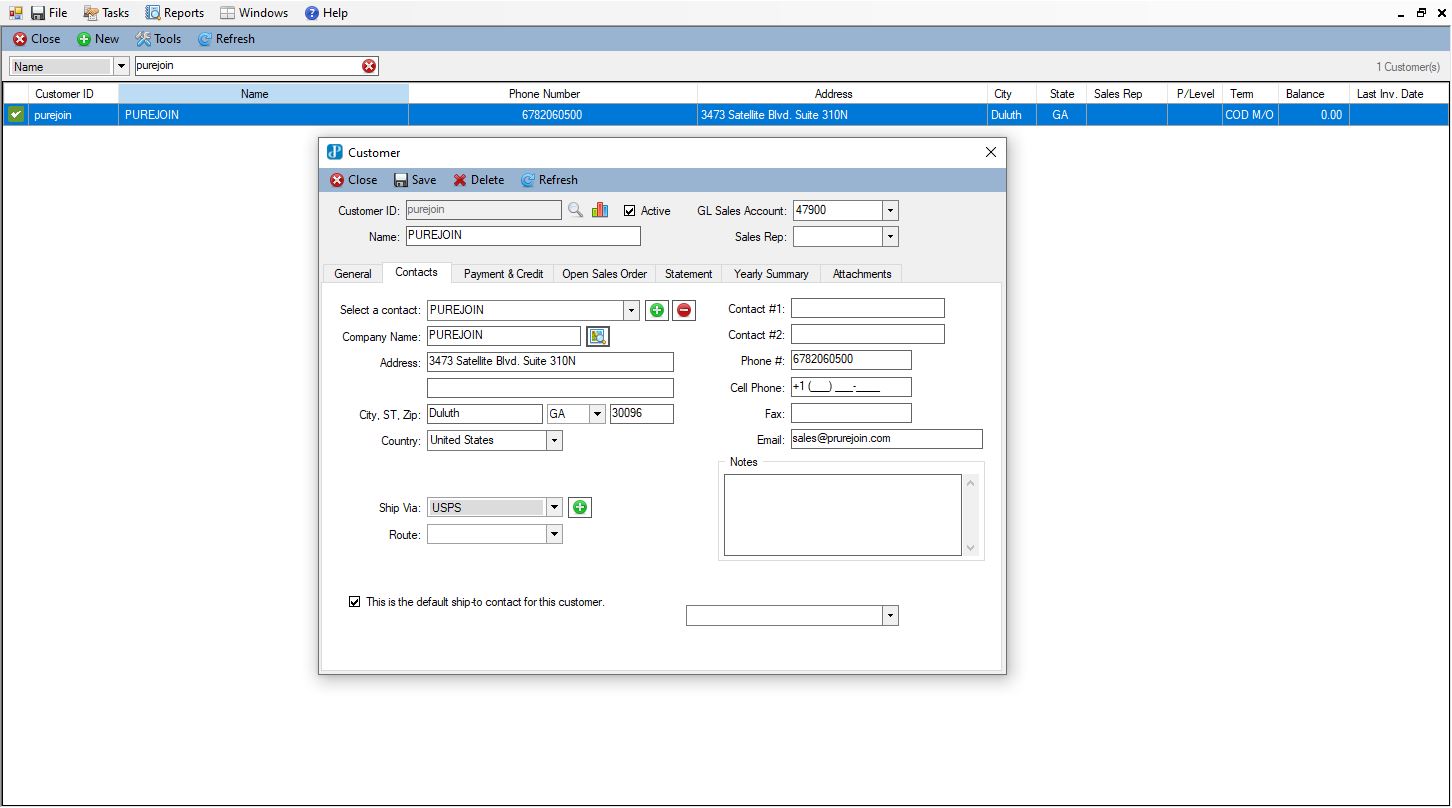This screenshot has width=1452, height=808.
Task: Expand the Country dropdown
Action: [x=554, y=440]
